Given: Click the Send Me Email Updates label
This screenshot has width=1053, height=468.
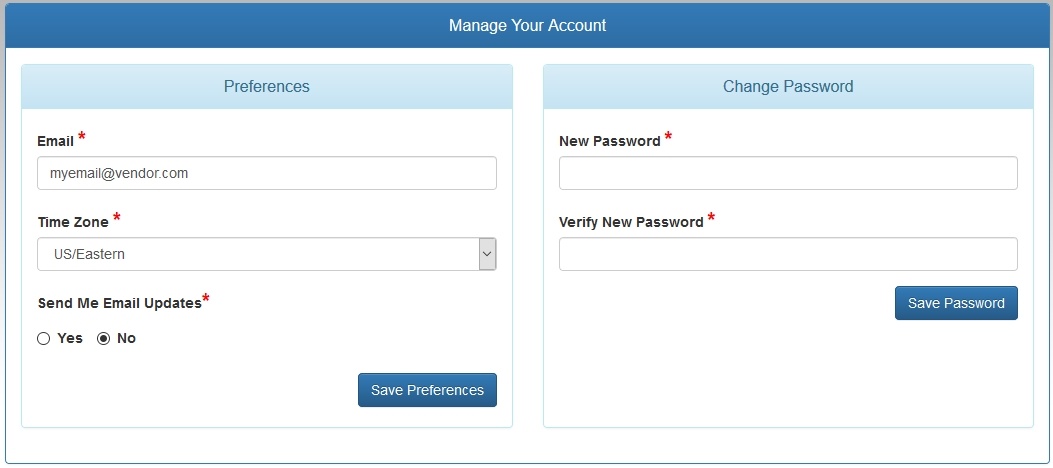Looking at the screenshot, I should [x=120, y=303].
